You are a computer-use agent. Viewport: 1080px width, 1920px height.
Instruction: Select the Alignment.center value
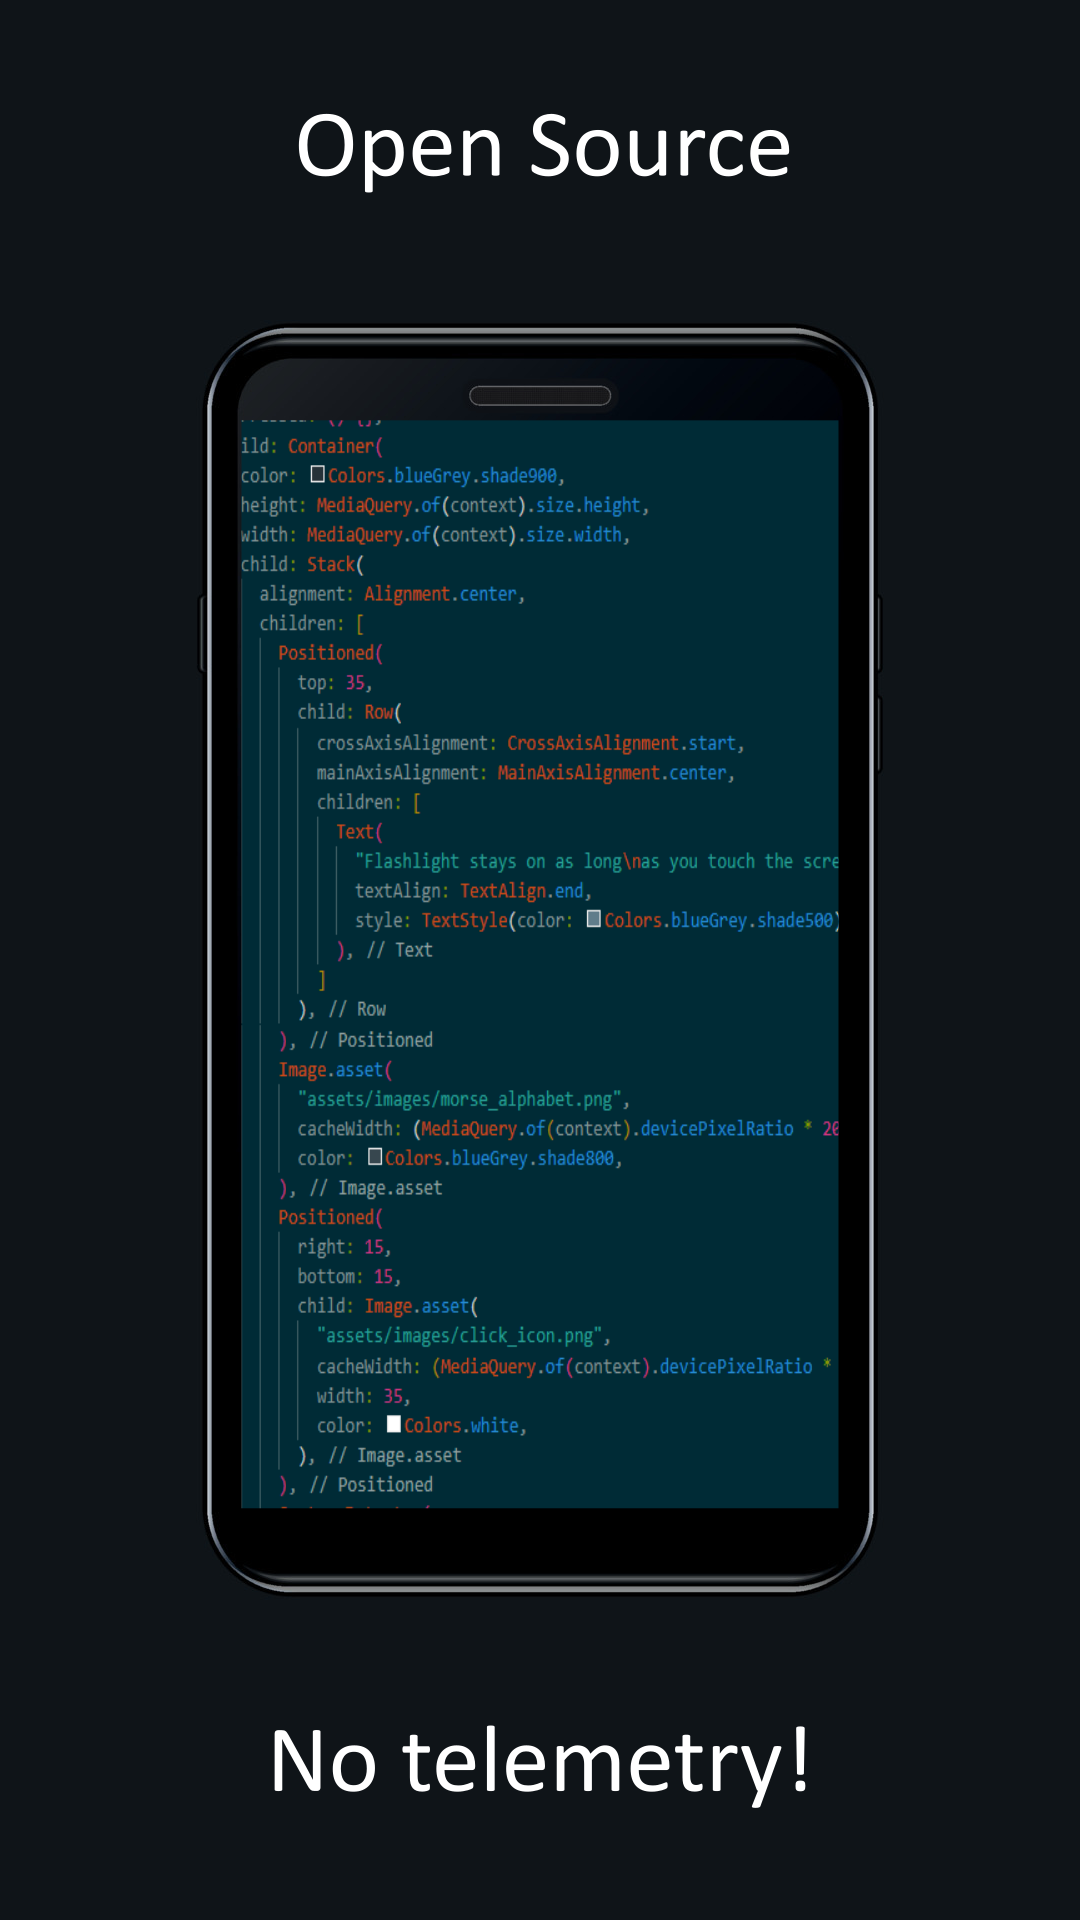(x=441, y=594)
